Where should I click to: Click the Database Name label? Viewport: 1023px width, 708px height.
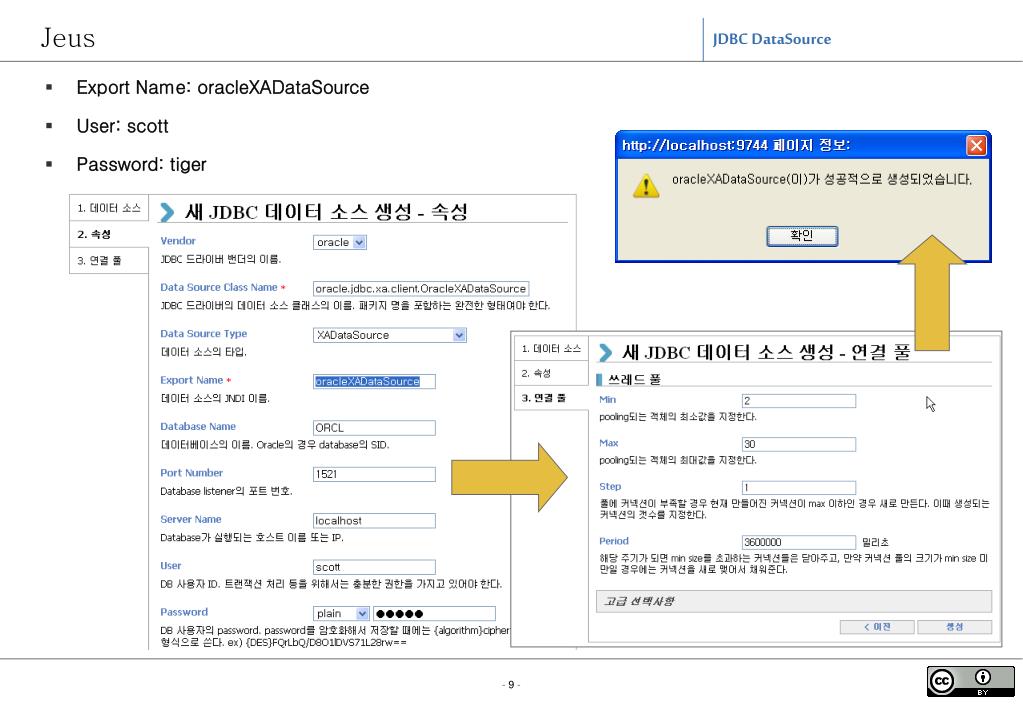[198, 426]
